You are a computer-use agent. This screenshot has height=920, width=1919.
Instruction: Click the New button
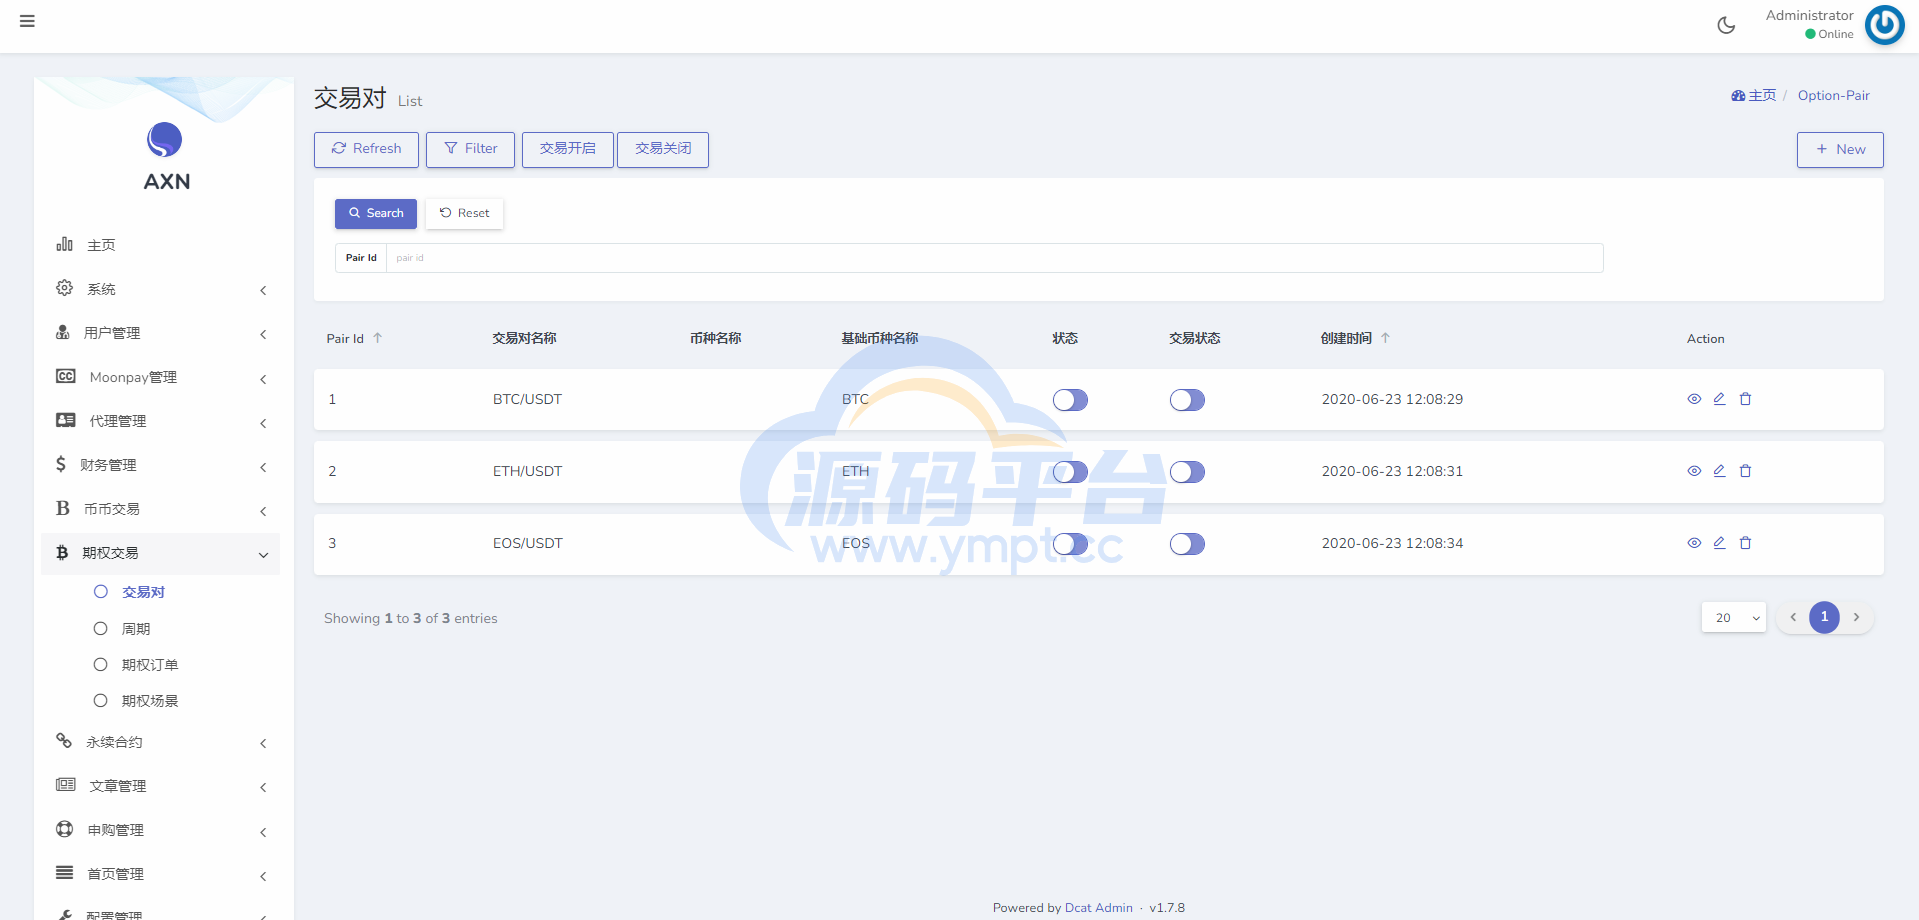(1839, 149)
